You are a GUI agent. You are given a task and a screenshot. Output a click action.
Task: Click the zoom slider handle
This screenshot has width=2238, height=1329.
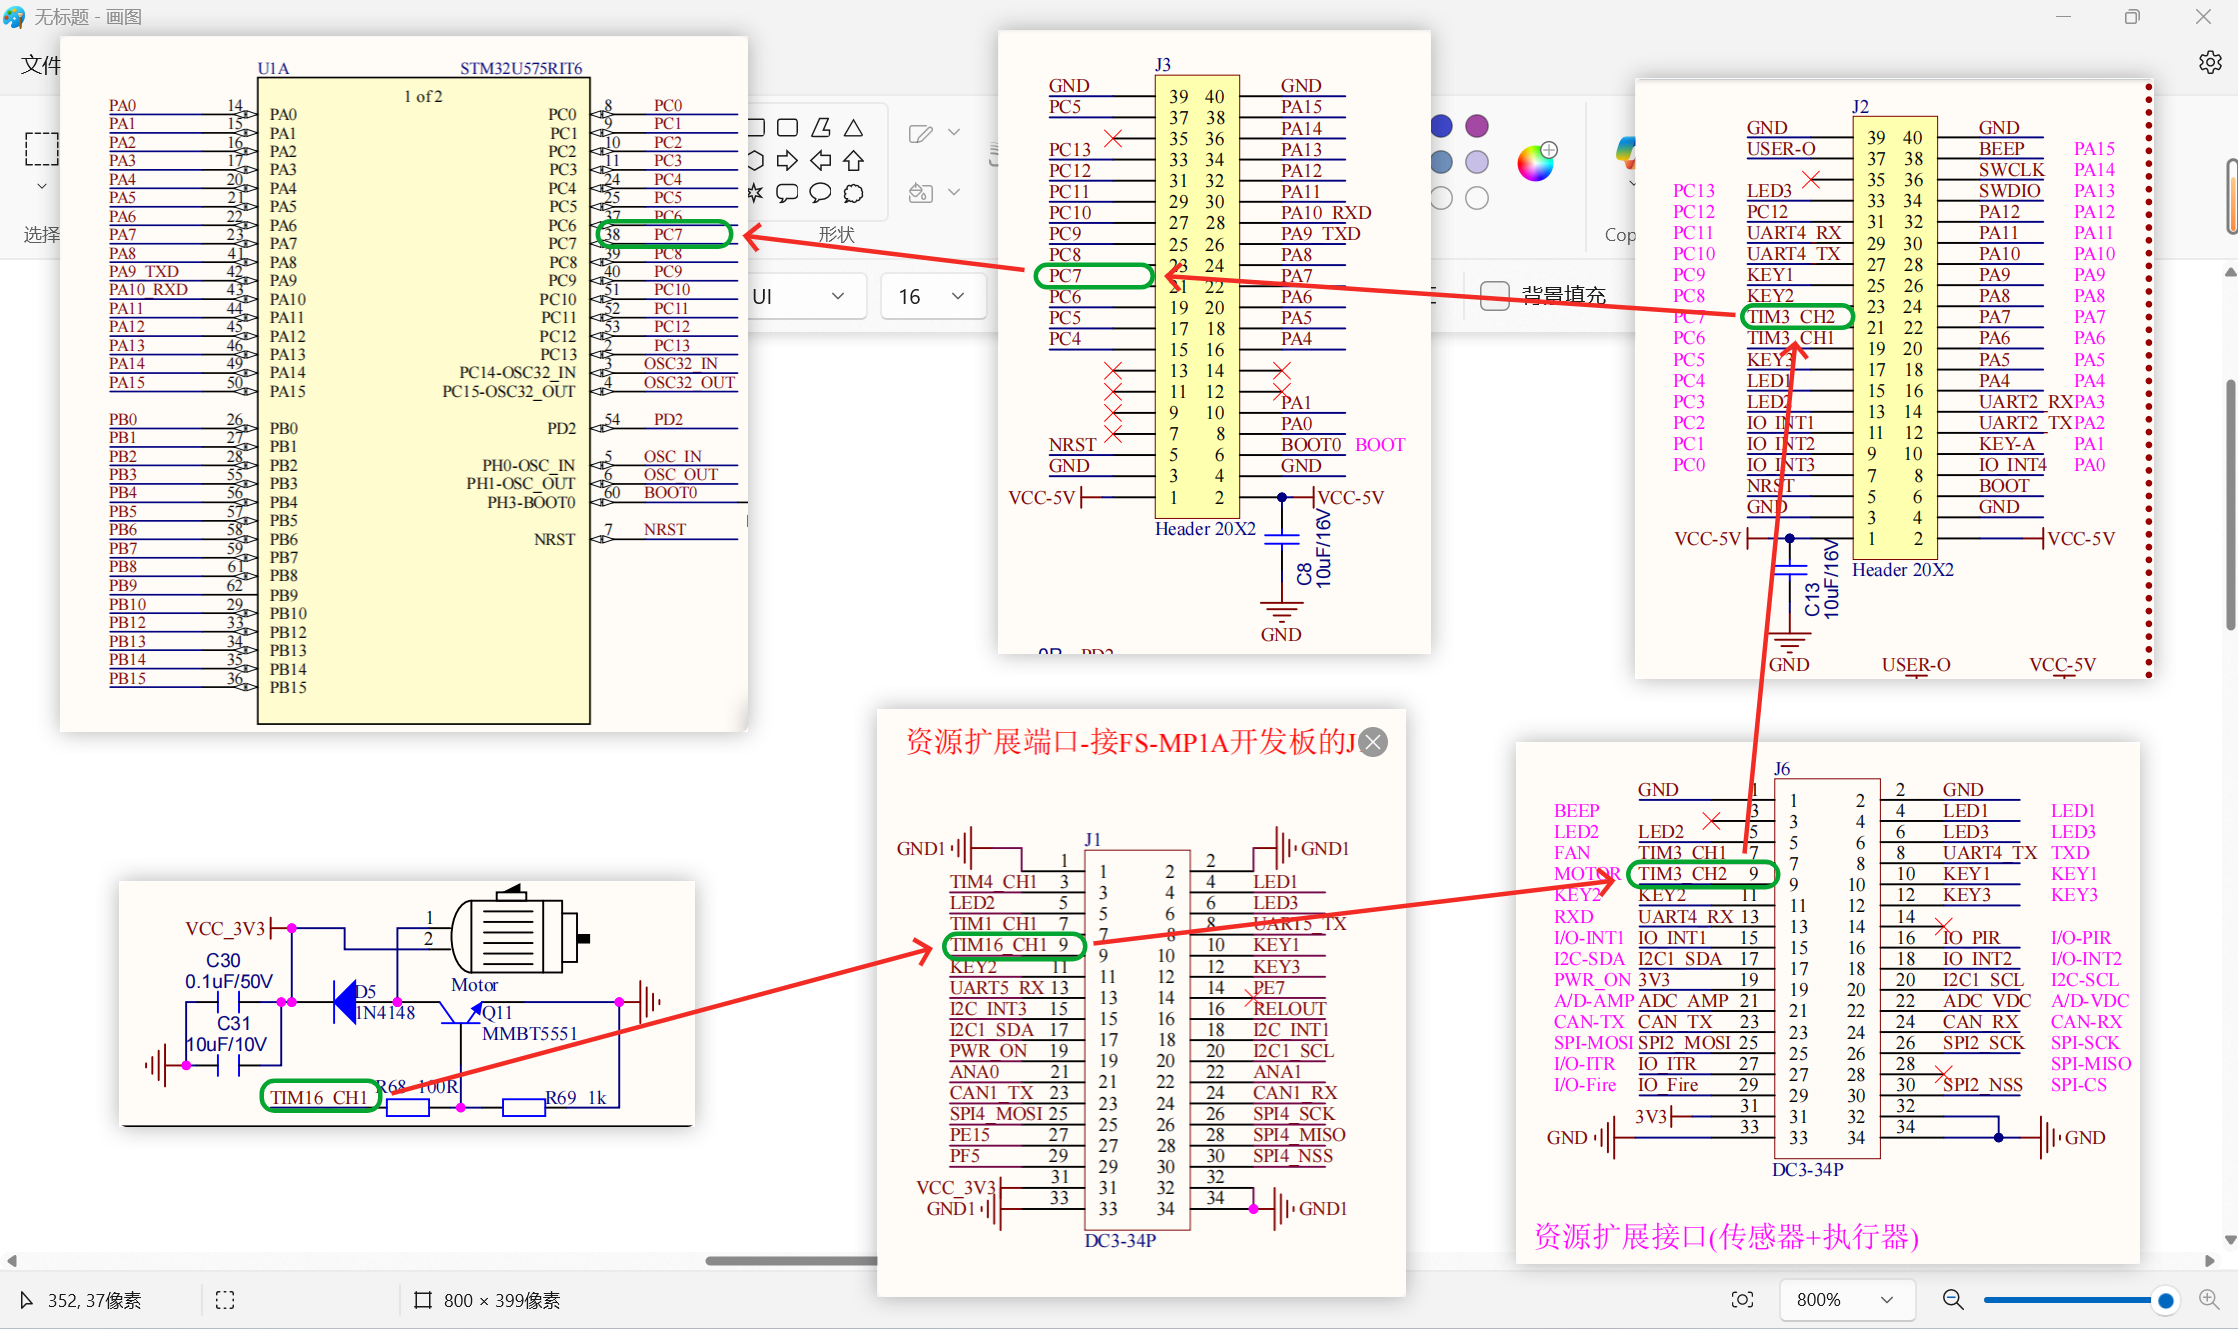coord(2165,1300)
